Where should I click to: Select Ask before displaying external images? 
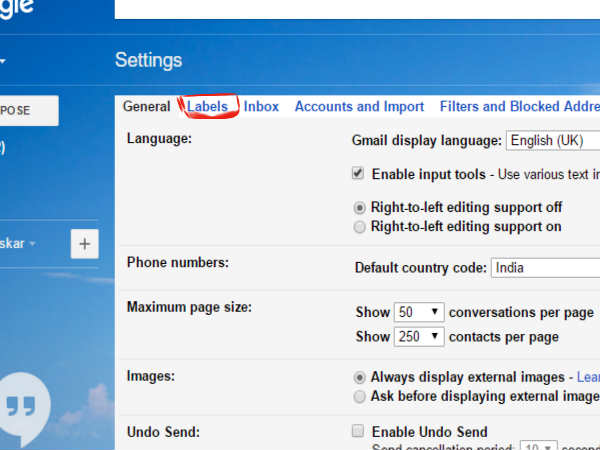click(360, 397)
